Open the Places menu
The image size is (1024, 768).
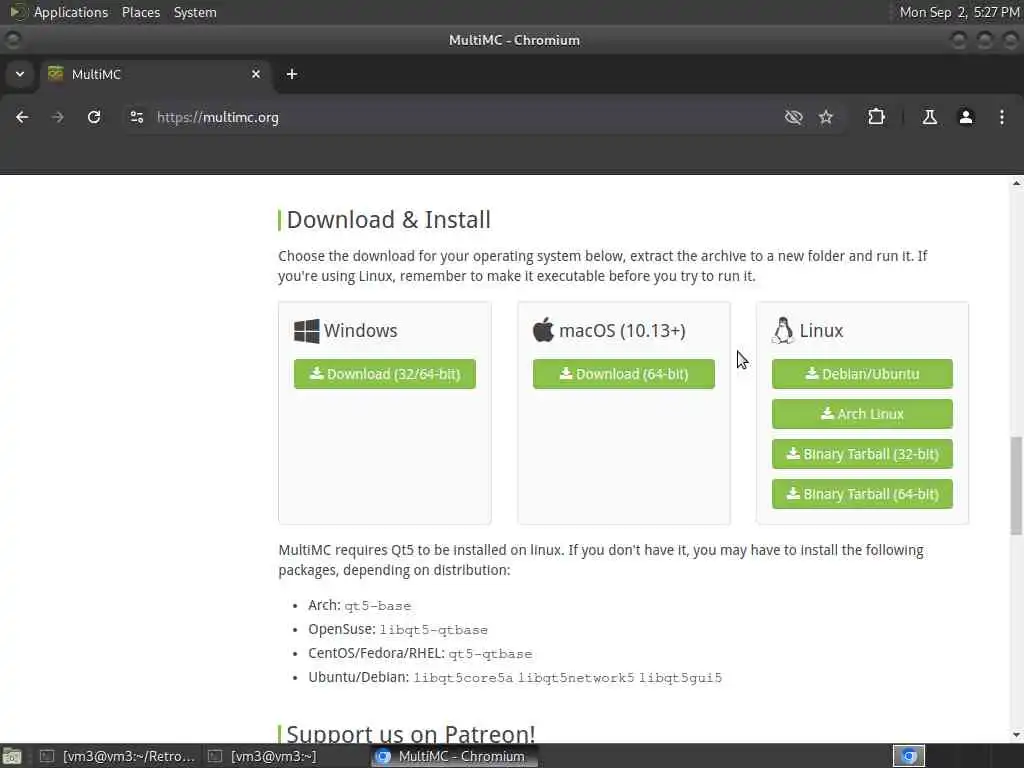[141, 12]
